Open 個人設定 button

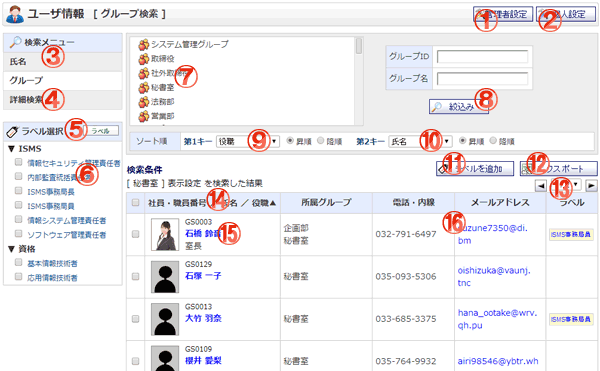[x=566, y=14]
